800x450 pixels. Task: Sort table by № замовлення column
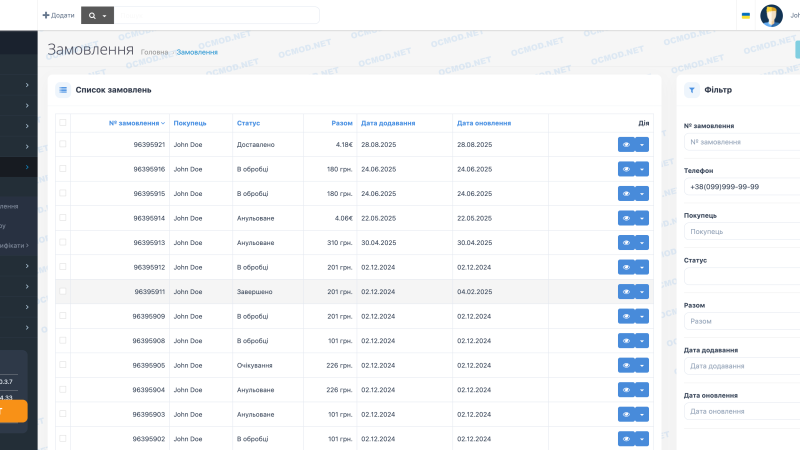tap(137, 123)
